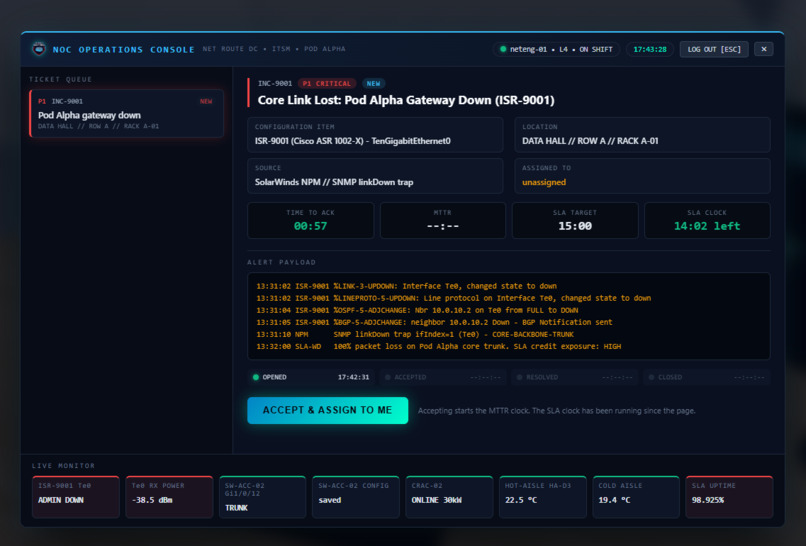Click the SW-ACC-02 Gi1/0/12 TRUNK card
806x546 pixels.
click(x=263, y=497)
